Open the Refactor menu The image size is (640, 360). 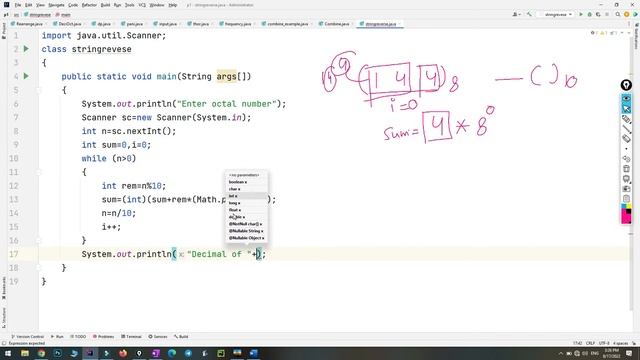tap(89, 5)
